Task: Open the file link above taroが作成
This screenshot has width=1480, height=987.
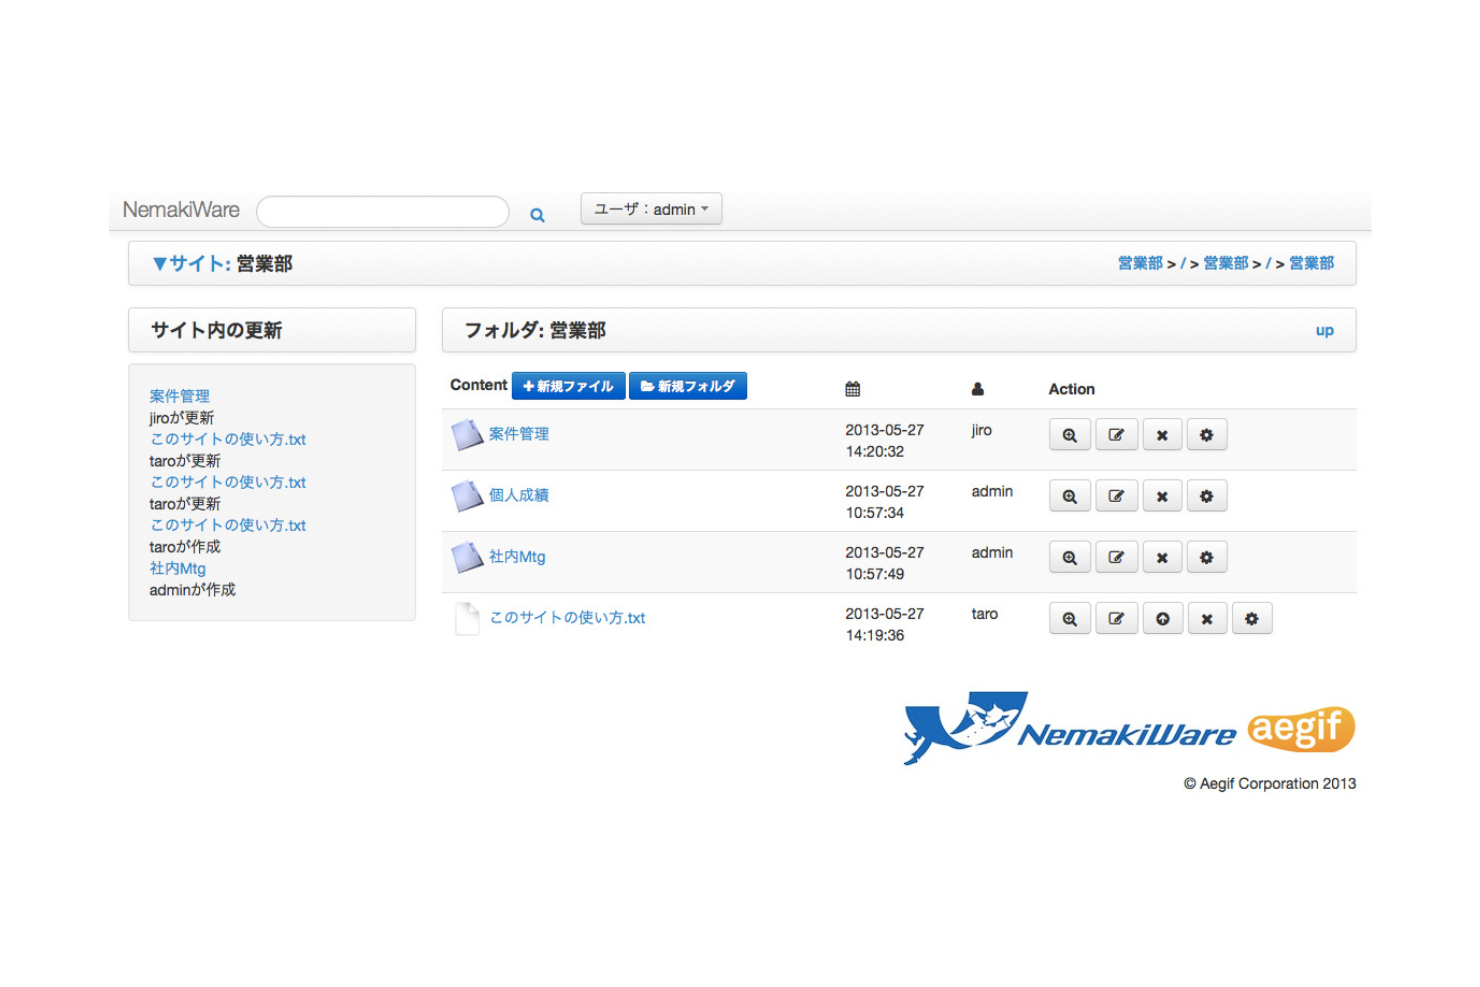Action: pyautogui.click(x=228, y=525)
